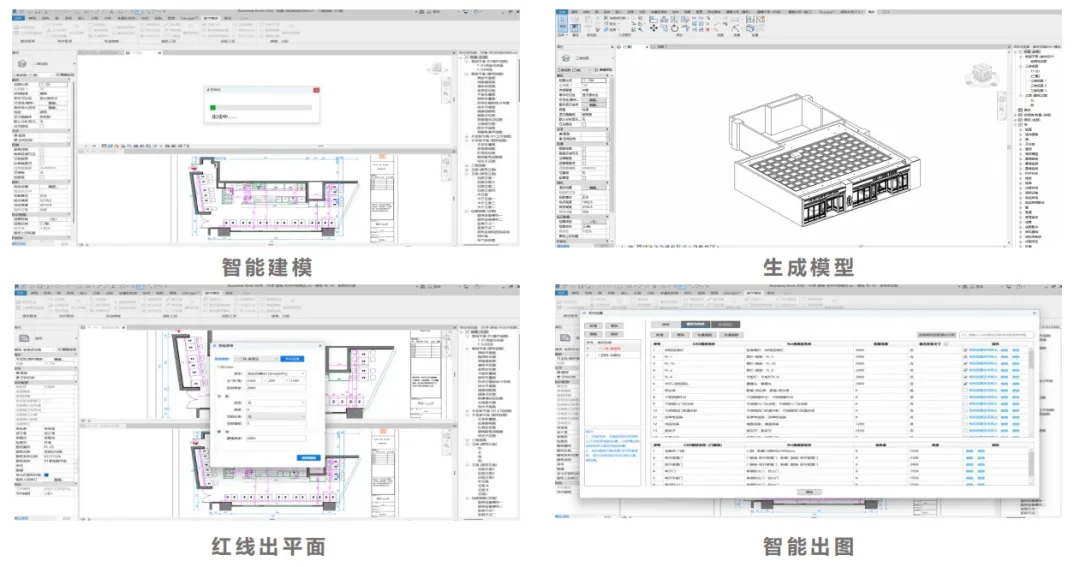Click the 3D view type icon in 生成模型 properties

tap(566, 58)
